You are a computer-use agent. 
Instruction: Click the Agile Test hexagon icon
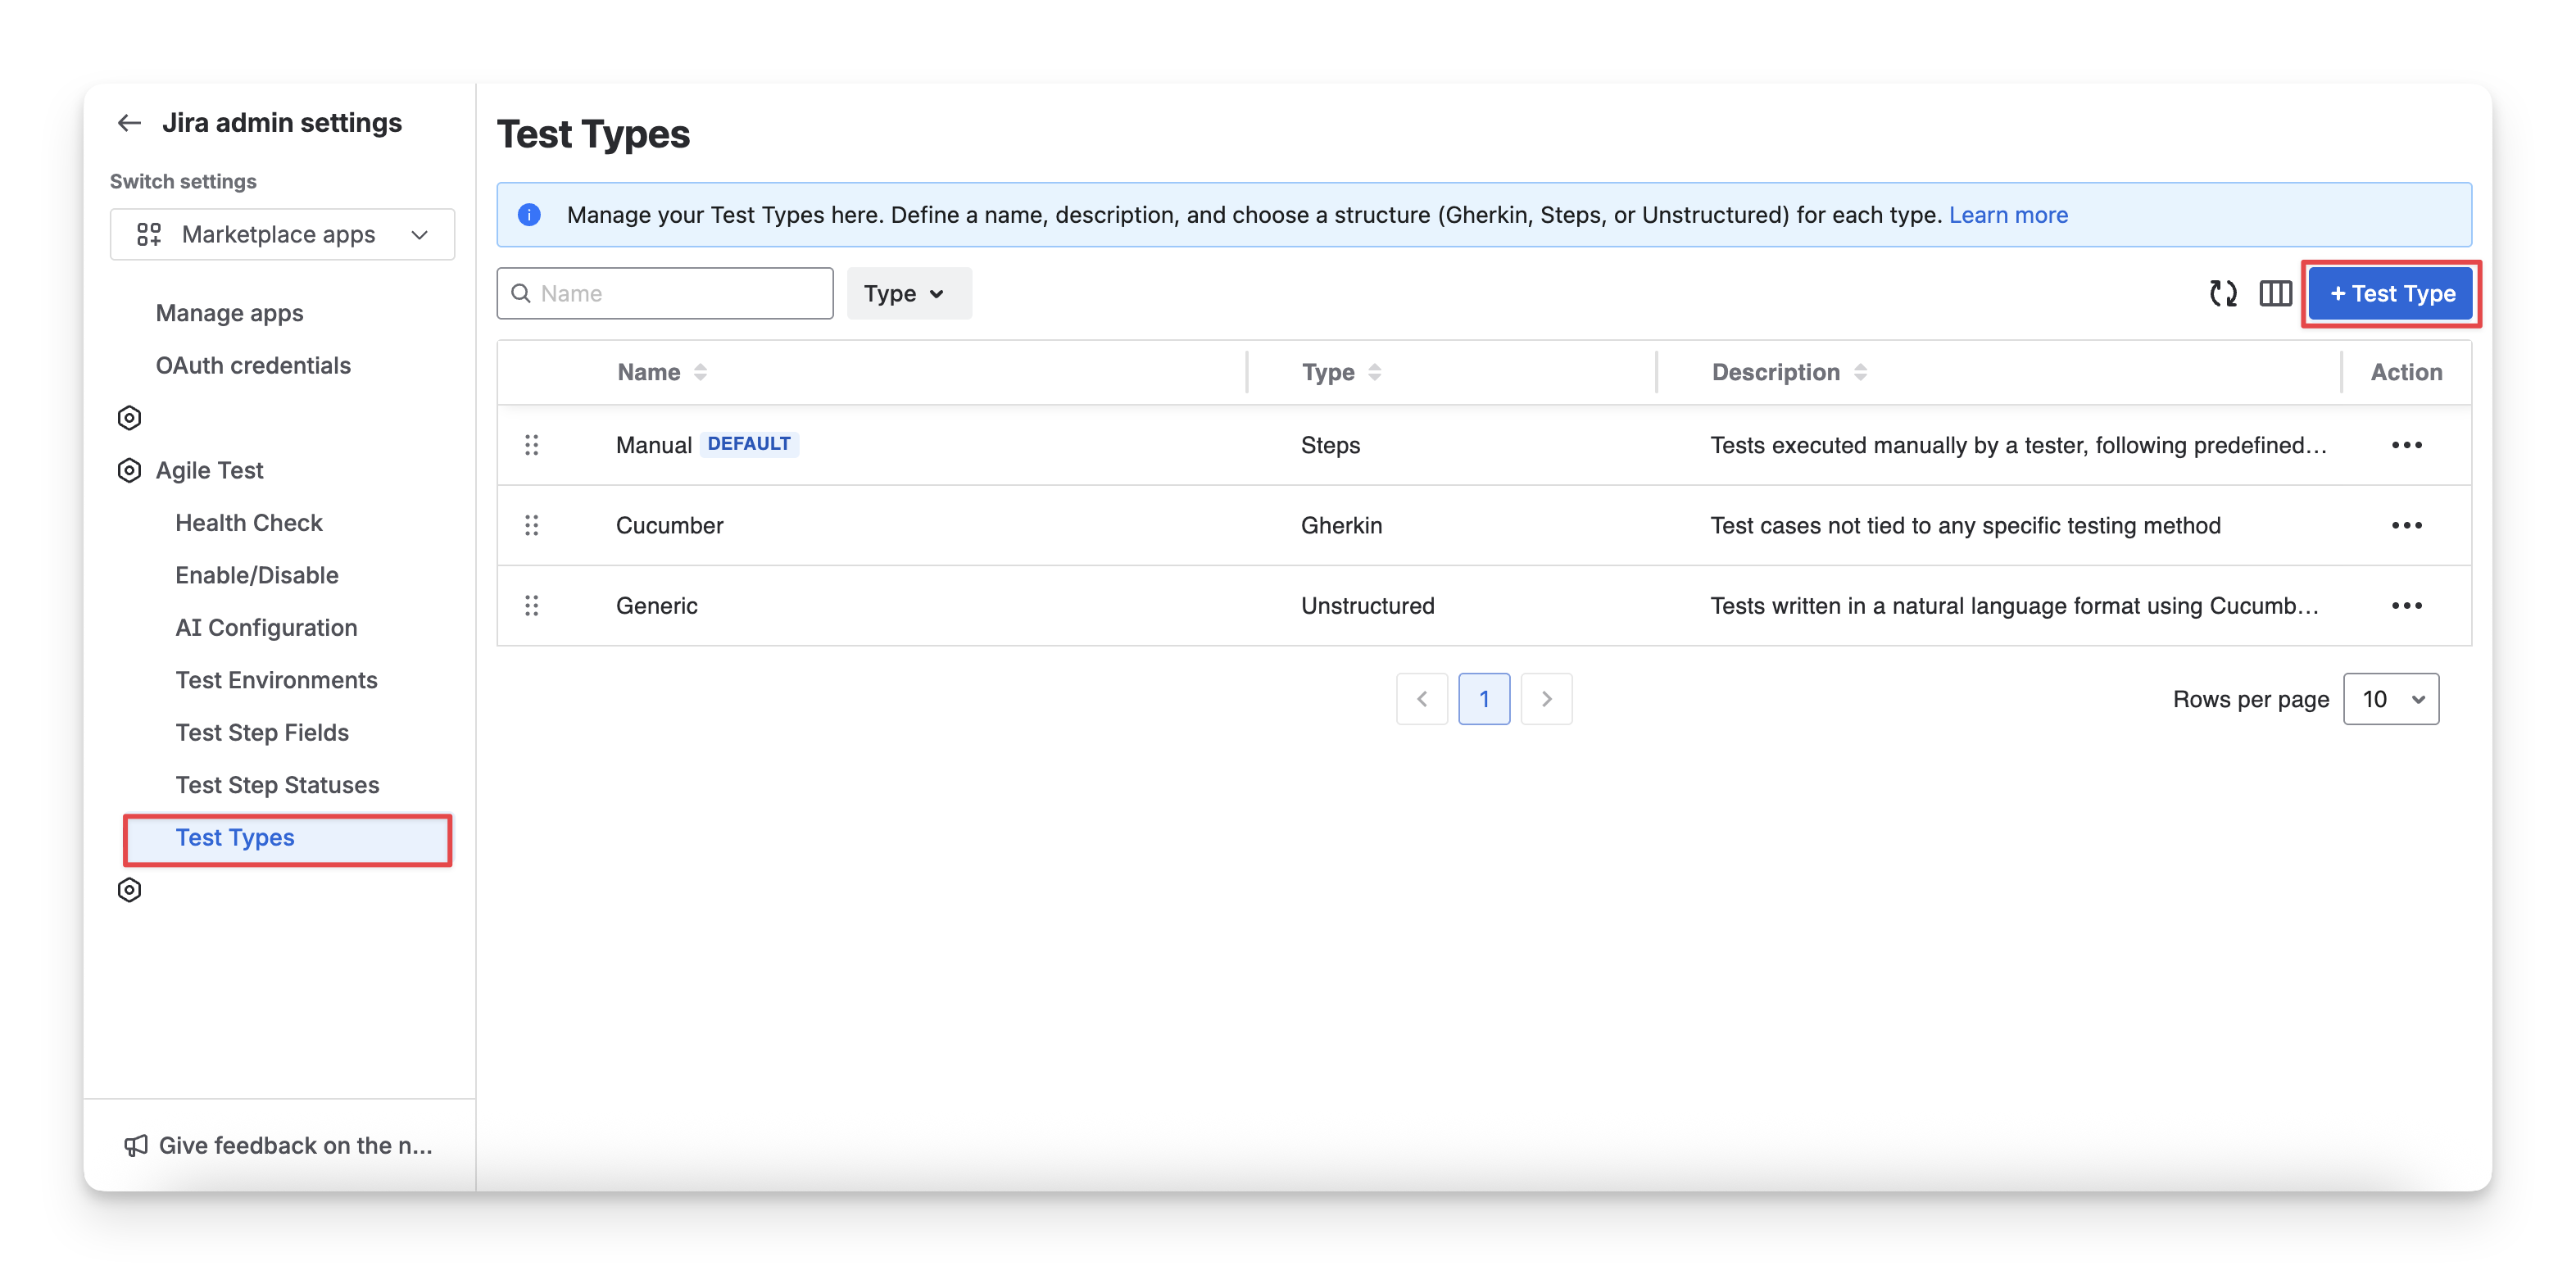click(129, 470)
